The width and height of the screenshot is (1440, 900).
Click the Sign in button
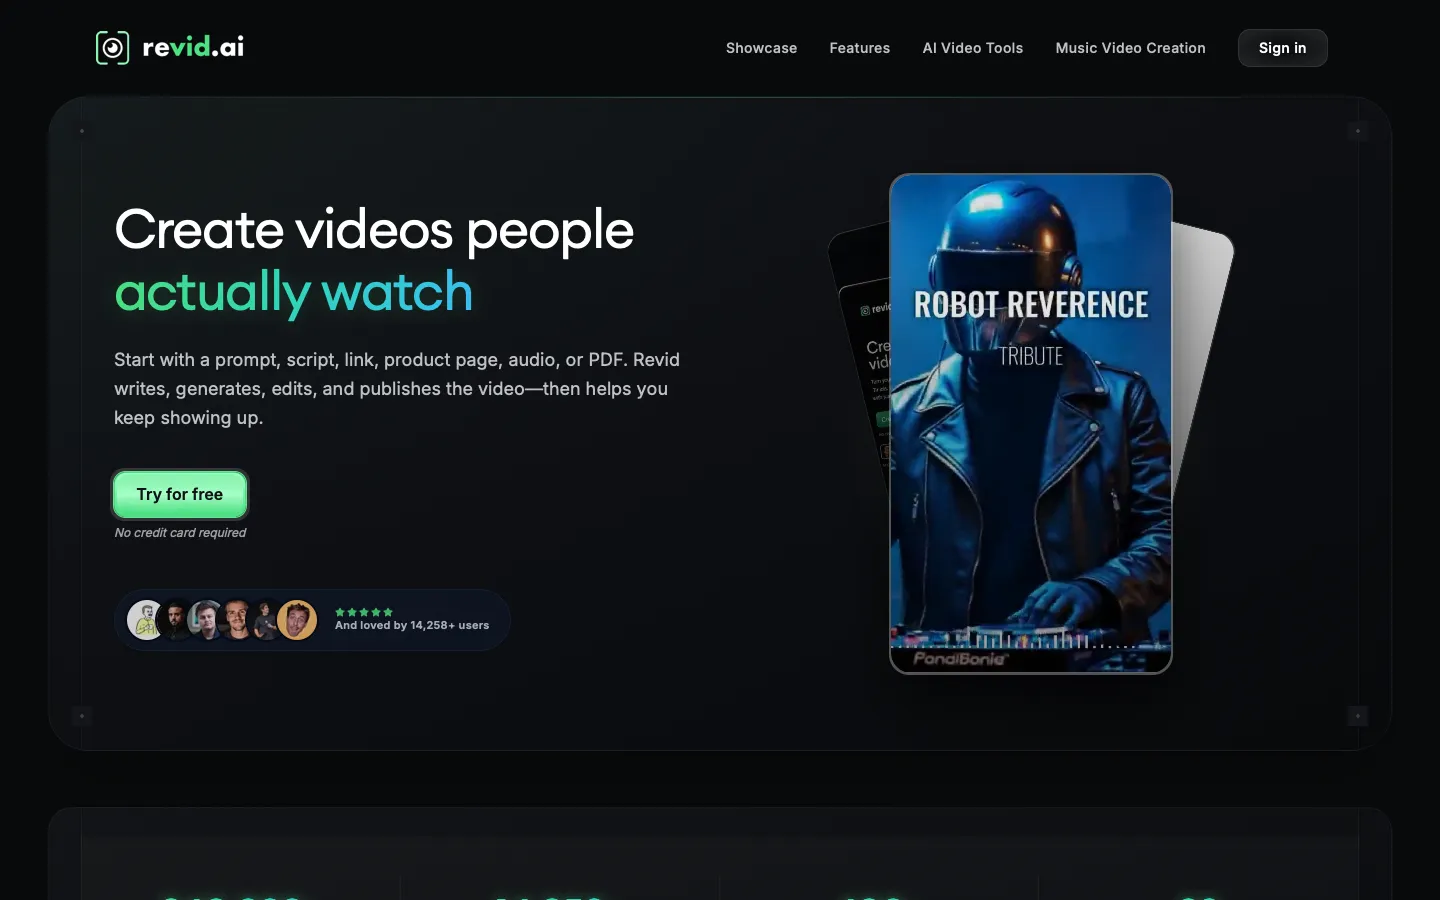pos(1282,48)
